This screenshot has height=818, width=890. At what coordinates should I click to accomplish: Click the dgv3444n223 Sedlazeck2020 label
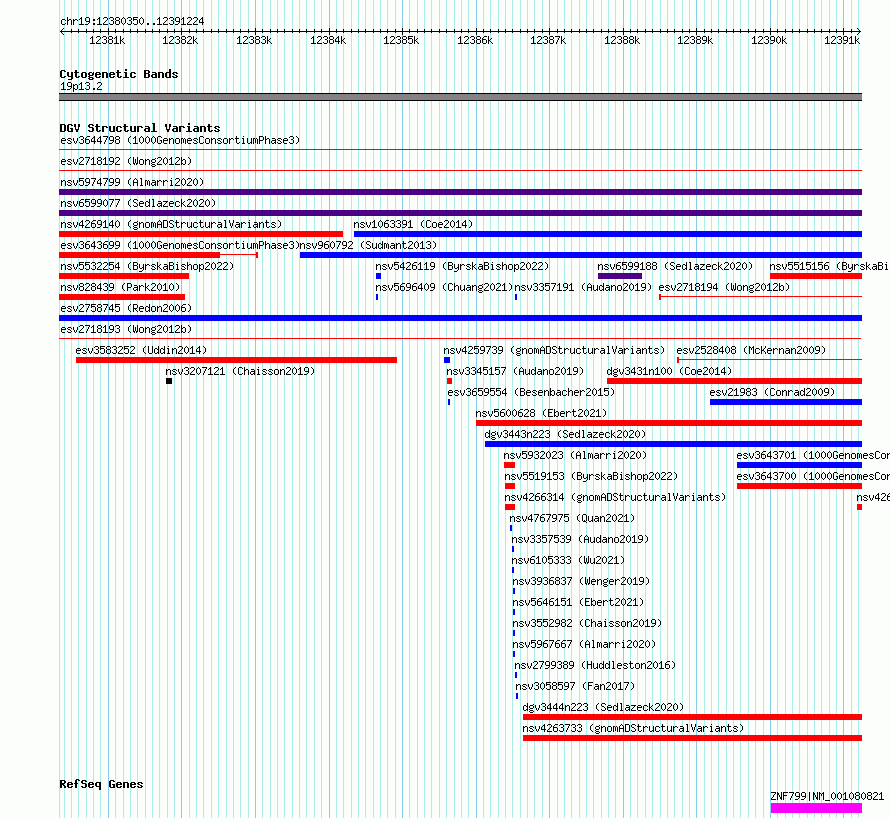[603, 707]
